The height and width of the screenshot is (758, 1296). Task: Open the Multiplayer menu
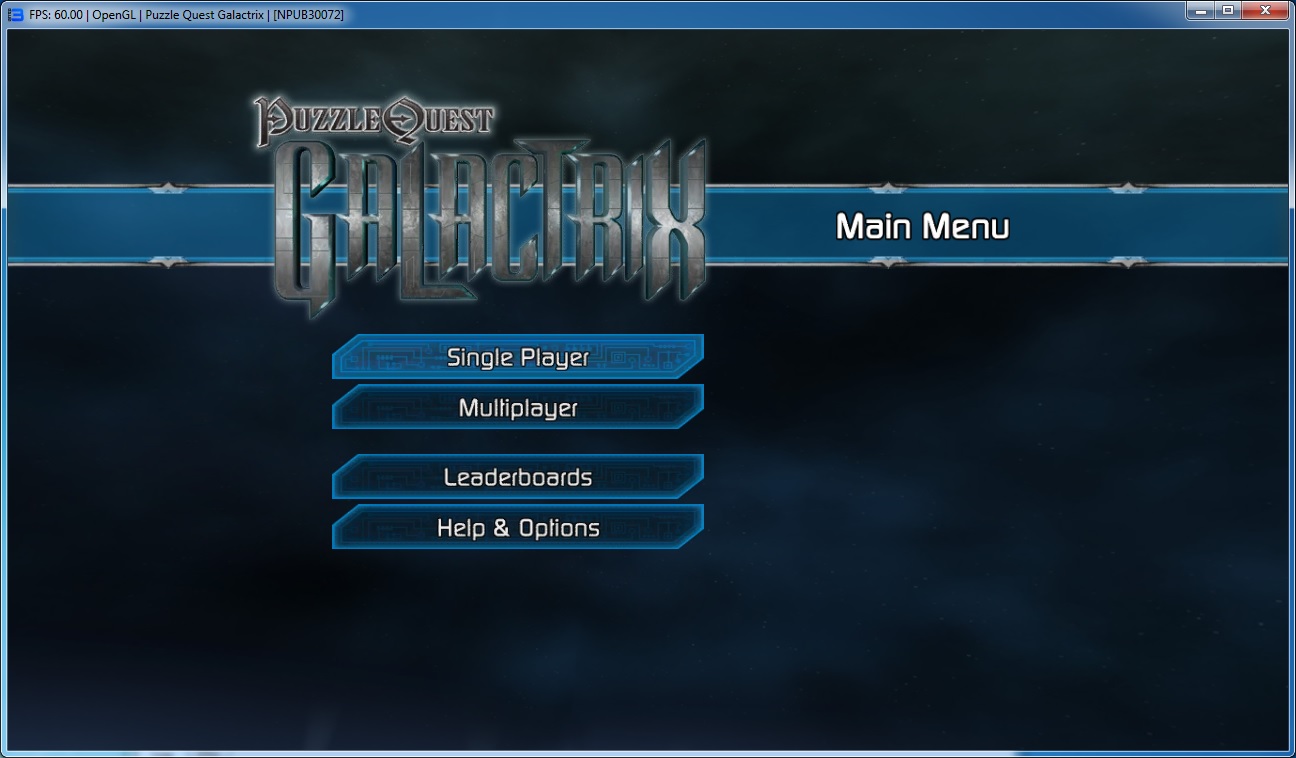518,407
